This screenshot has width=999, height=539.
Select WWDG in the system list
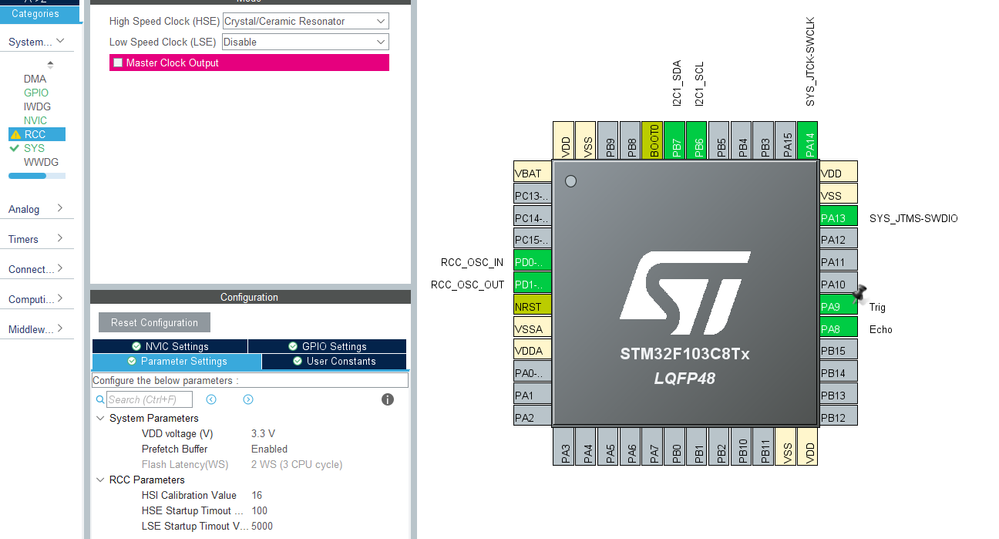(x=41, y=162)
